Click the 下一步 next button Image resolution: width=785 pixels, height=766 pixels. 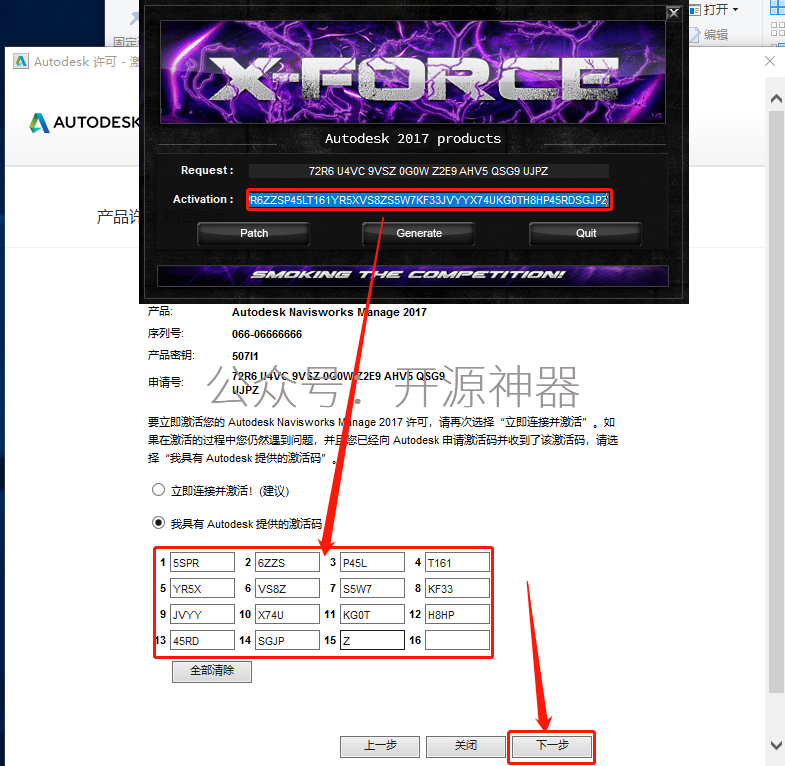tap(552, 746)
